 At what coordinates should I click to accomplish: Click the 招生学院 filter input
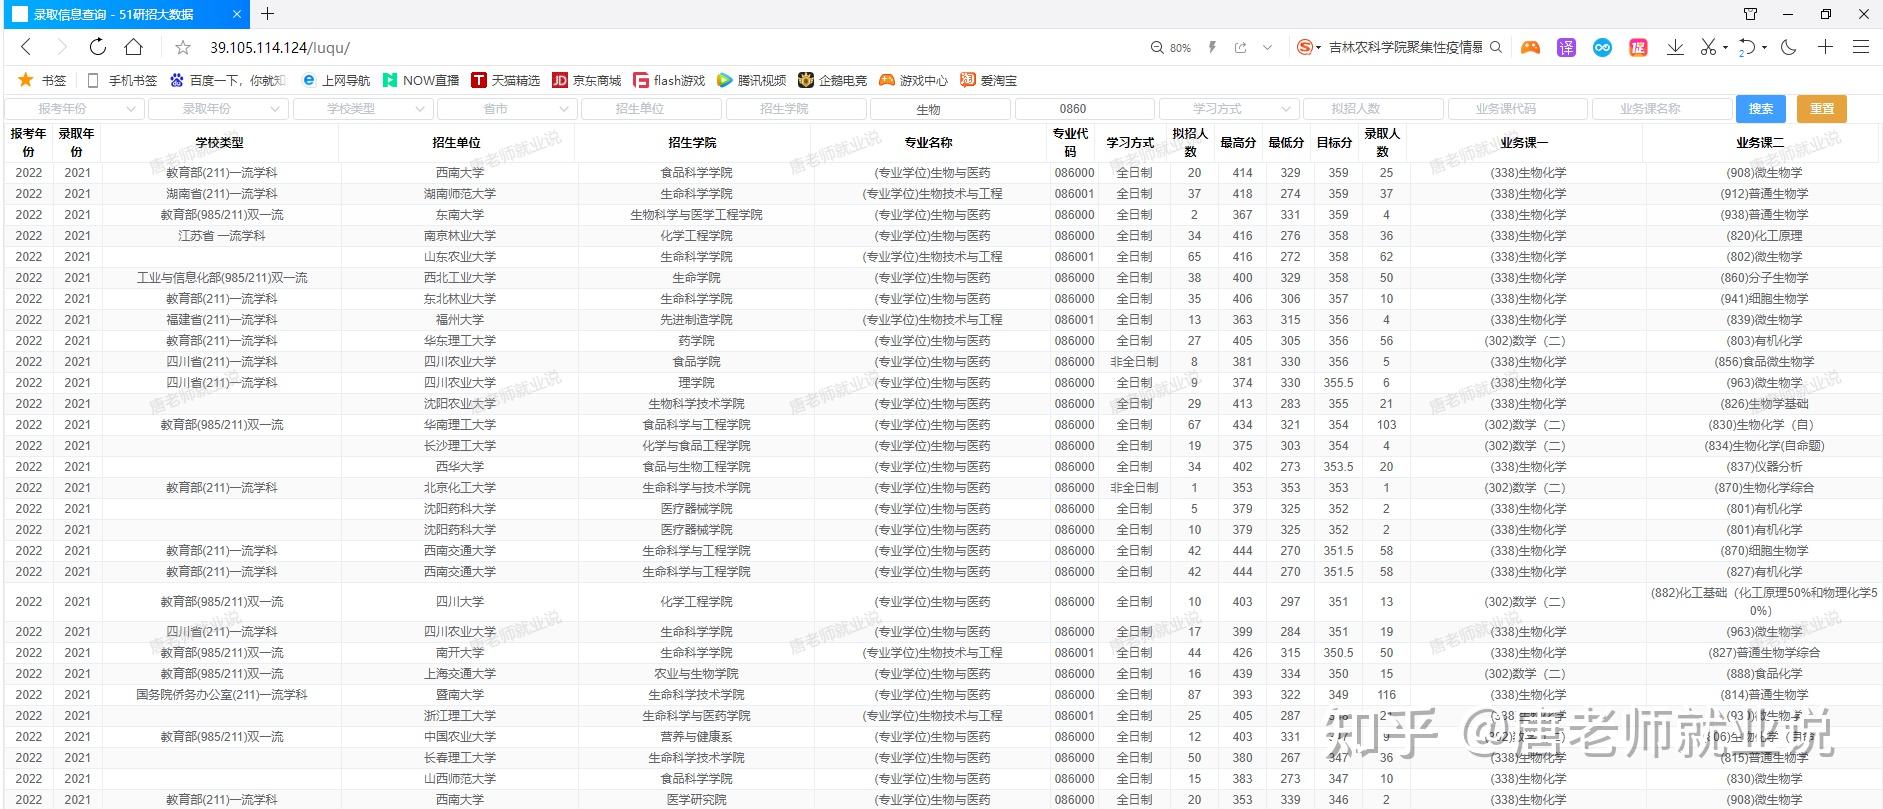[x=796, y=109]
